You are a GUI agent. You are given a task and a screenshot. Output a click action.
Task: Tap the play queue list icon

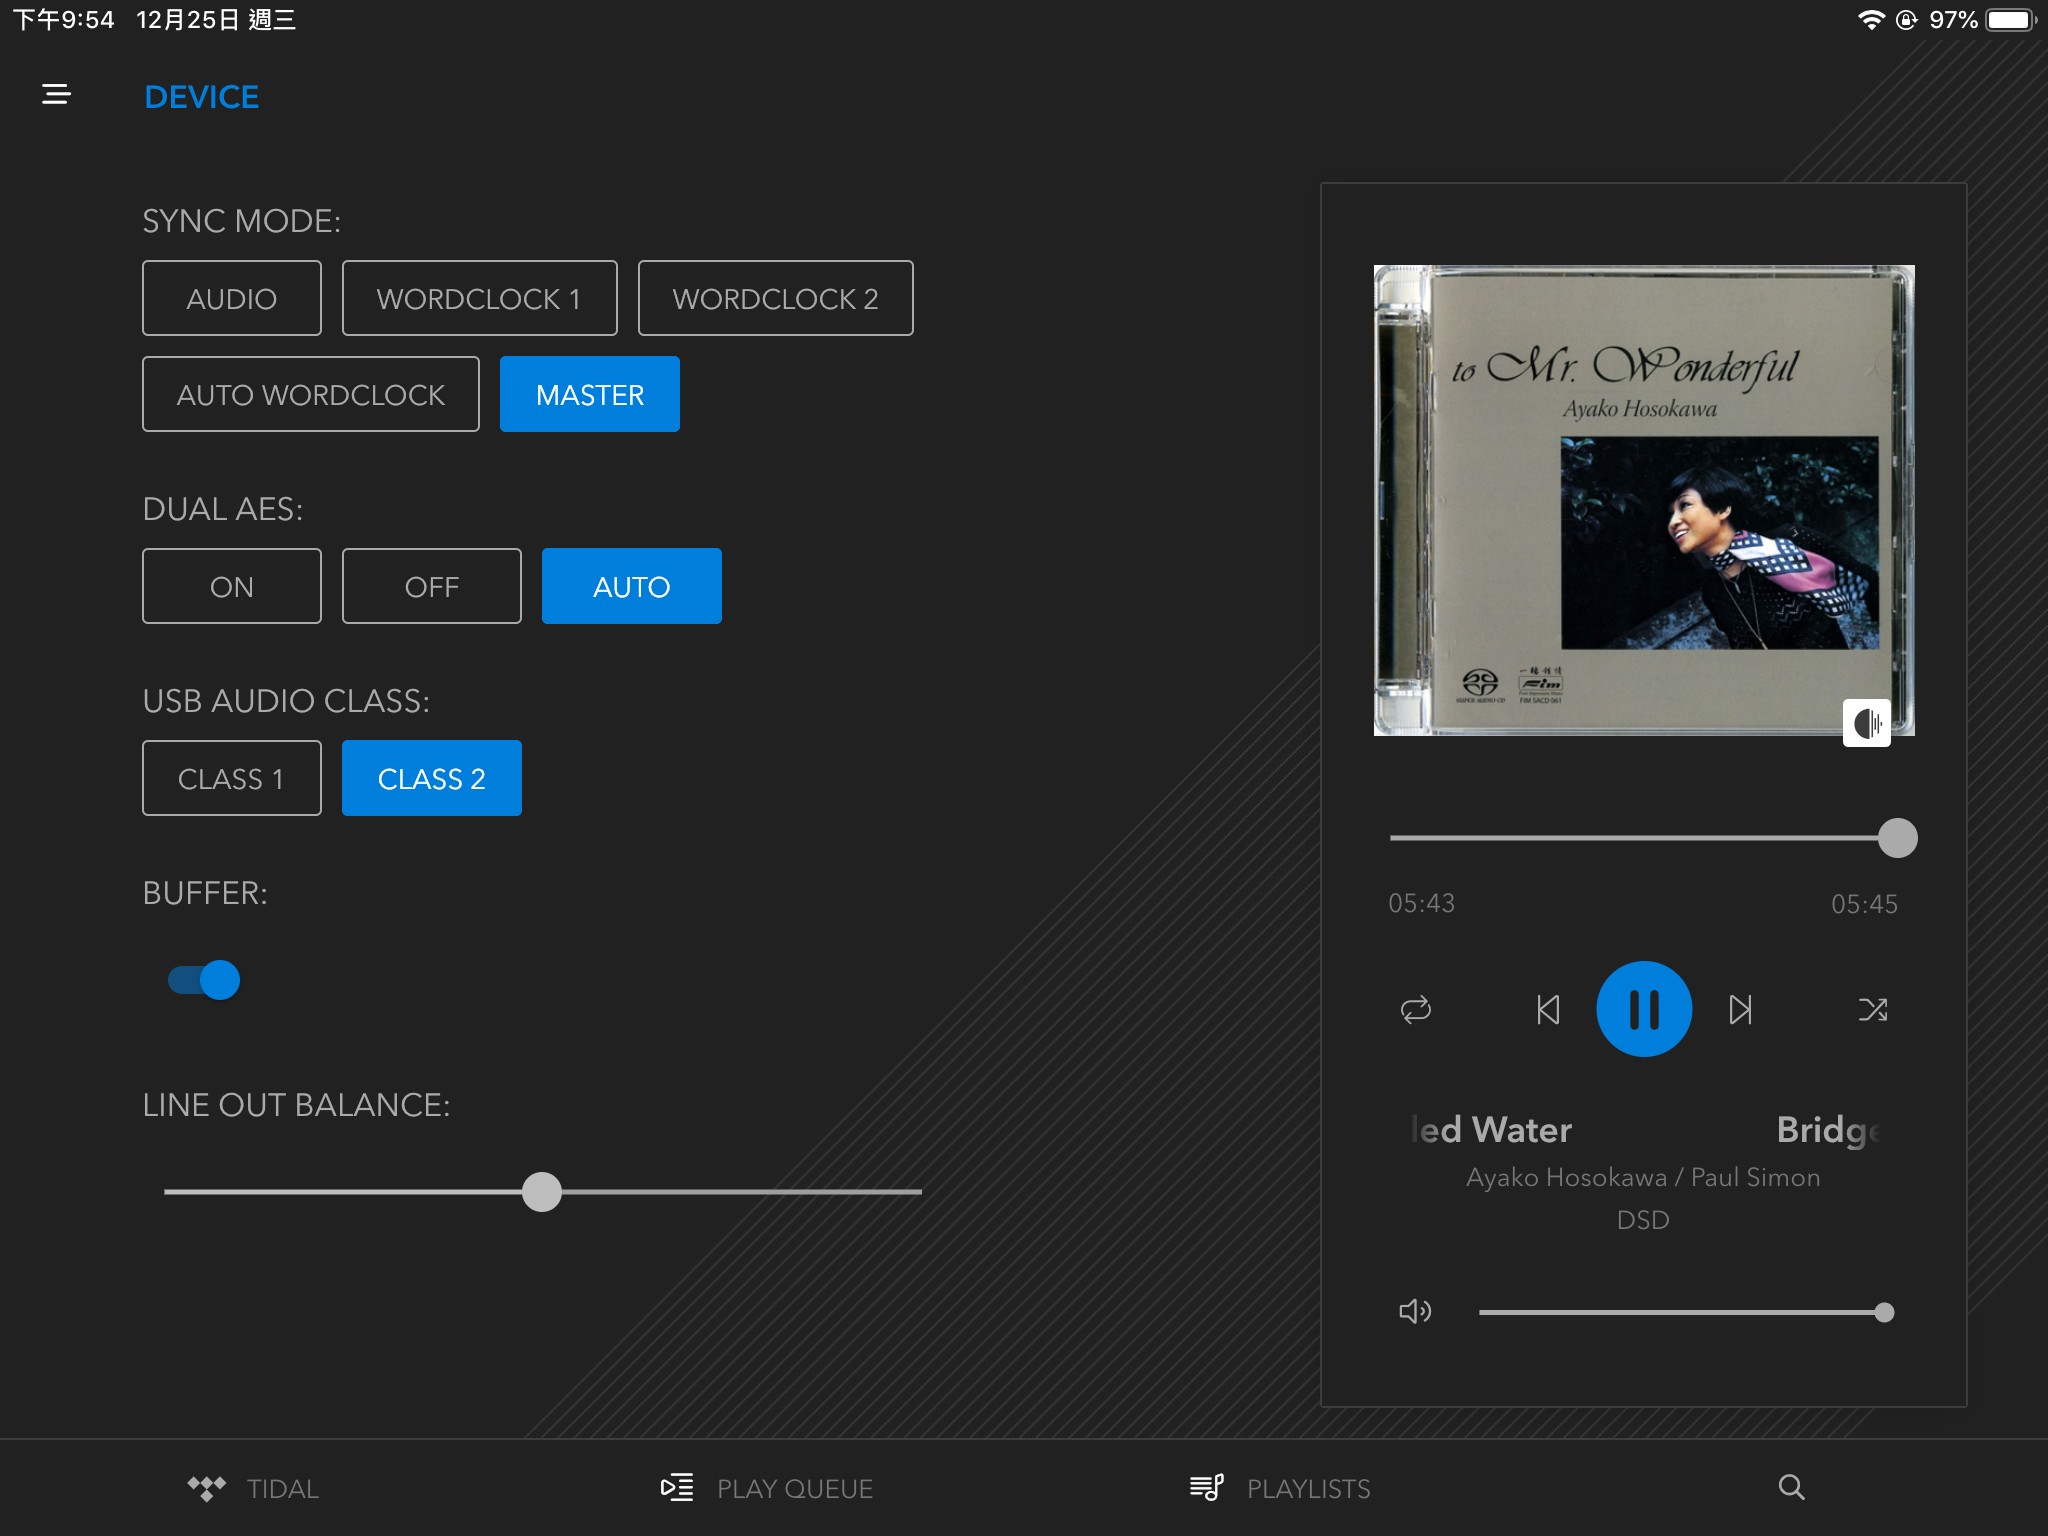677,1488
